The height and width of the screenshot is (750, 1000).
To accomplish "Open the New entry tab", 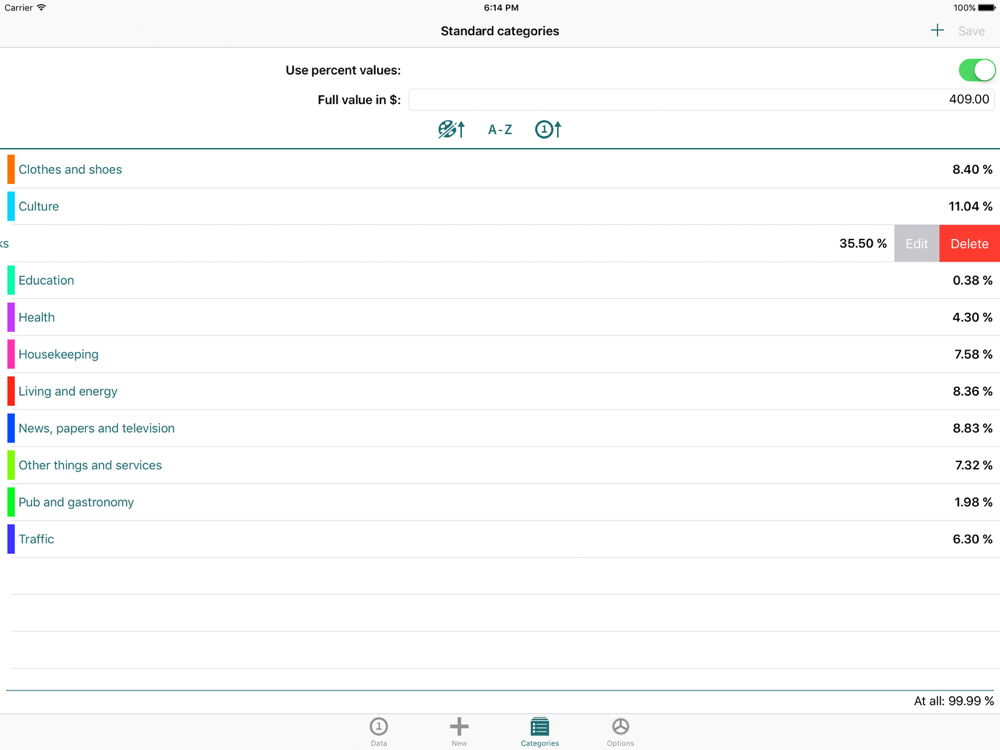I will pos(459,732).
